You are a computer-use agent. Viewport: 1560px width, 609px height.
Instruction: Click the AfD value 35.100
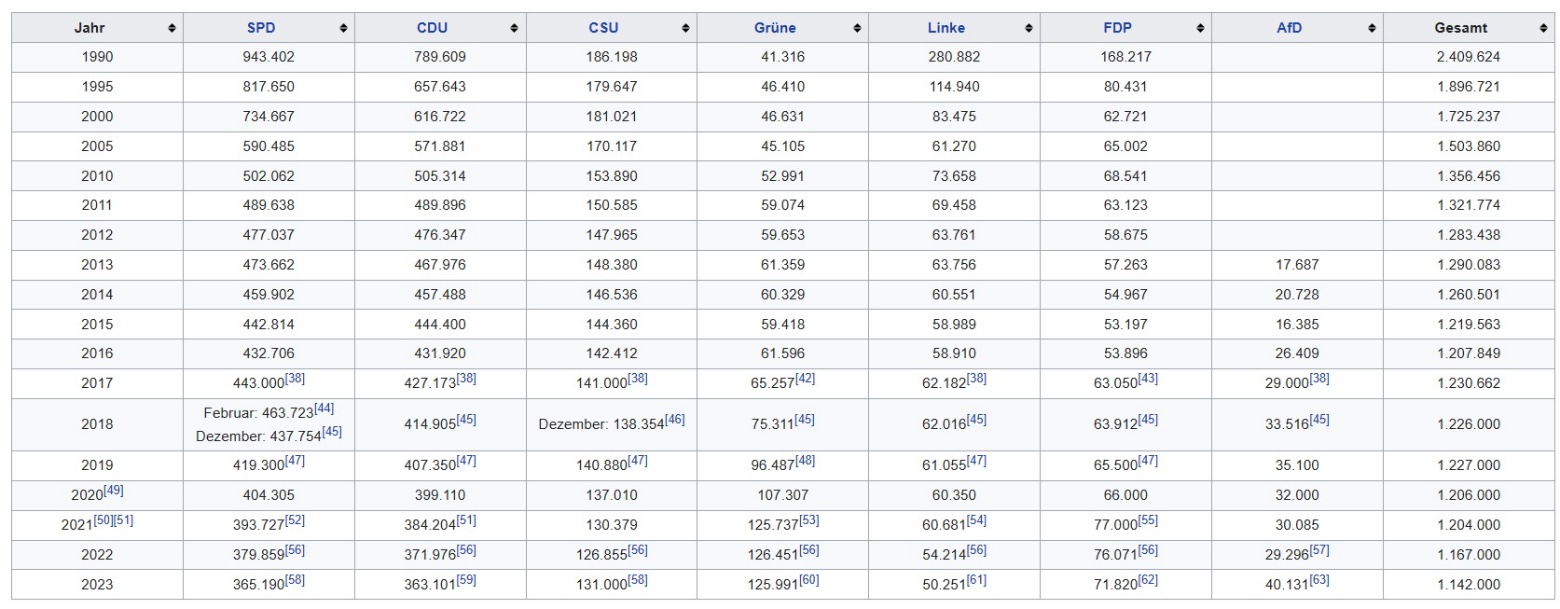pyautogui.click(x=1297, y=465)
